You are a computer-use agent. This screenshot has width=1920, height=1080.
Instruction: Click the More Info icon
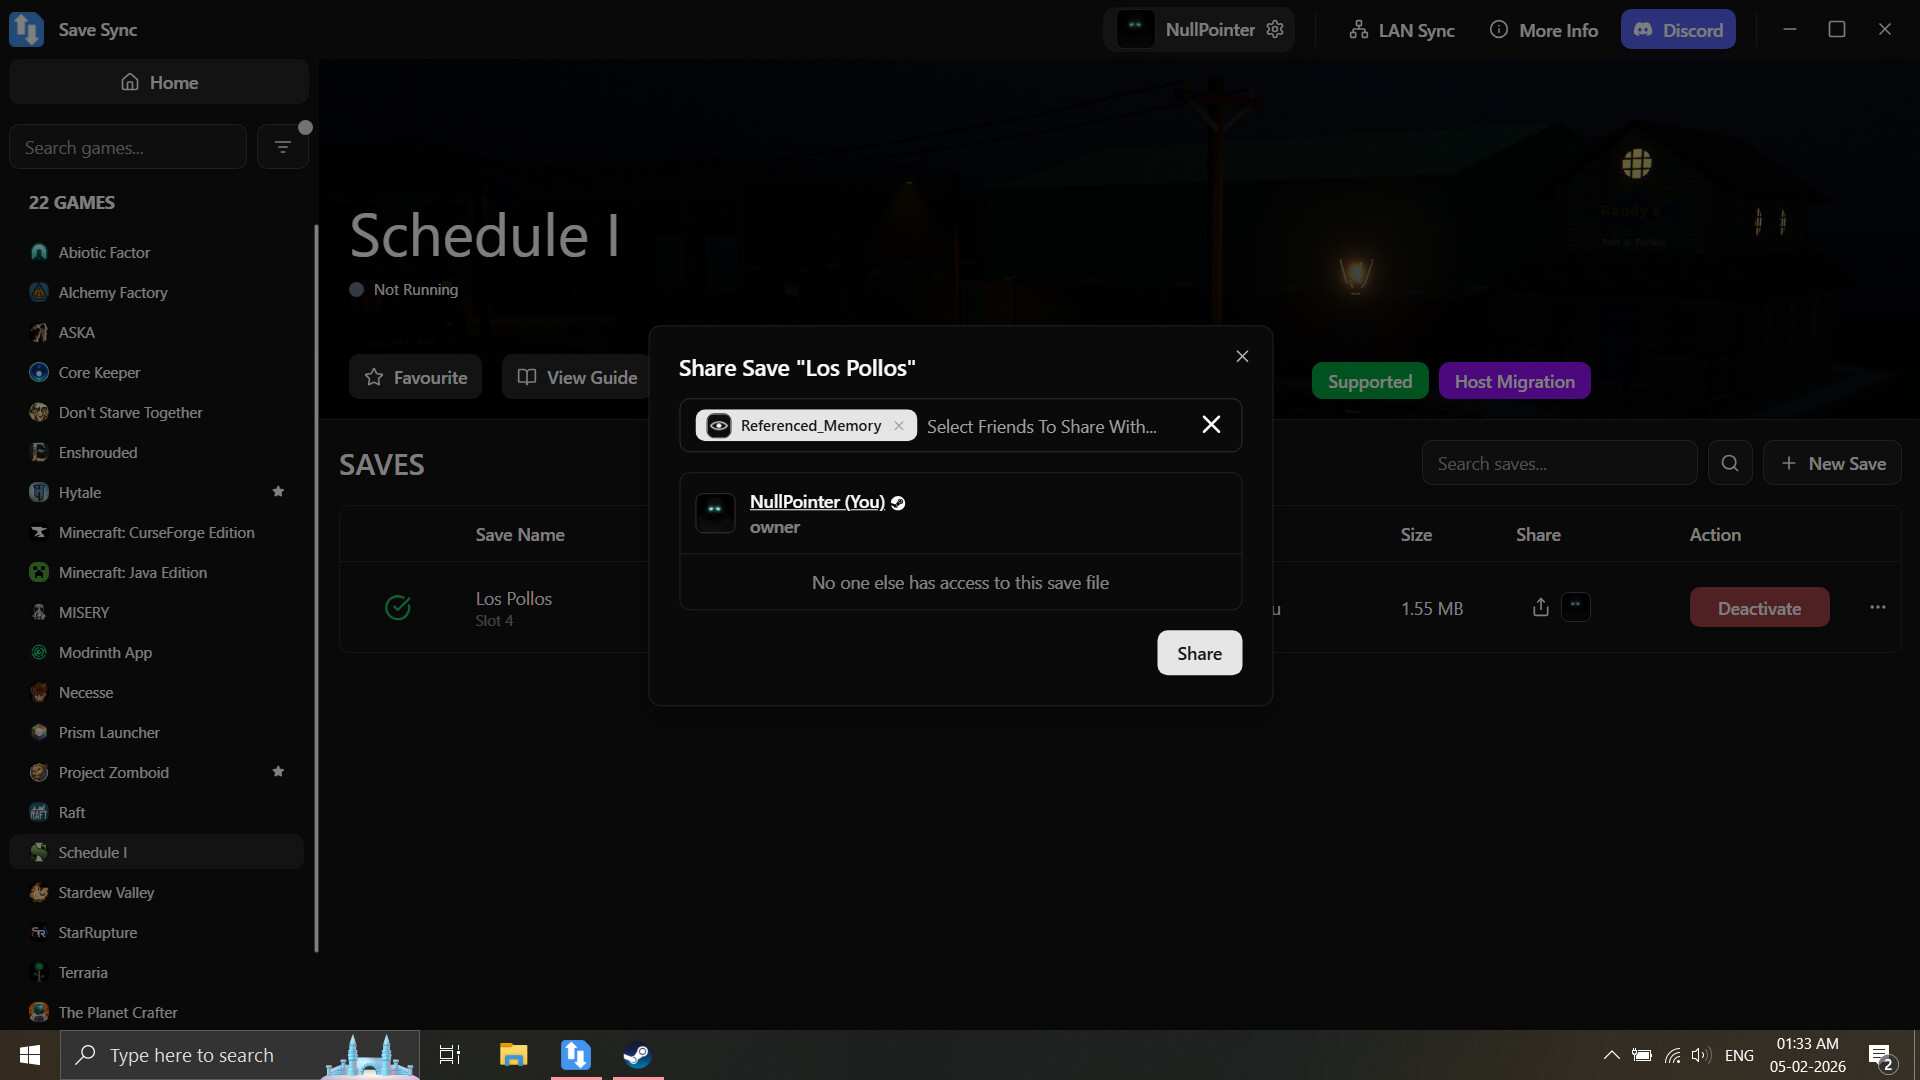point(1500,30)
